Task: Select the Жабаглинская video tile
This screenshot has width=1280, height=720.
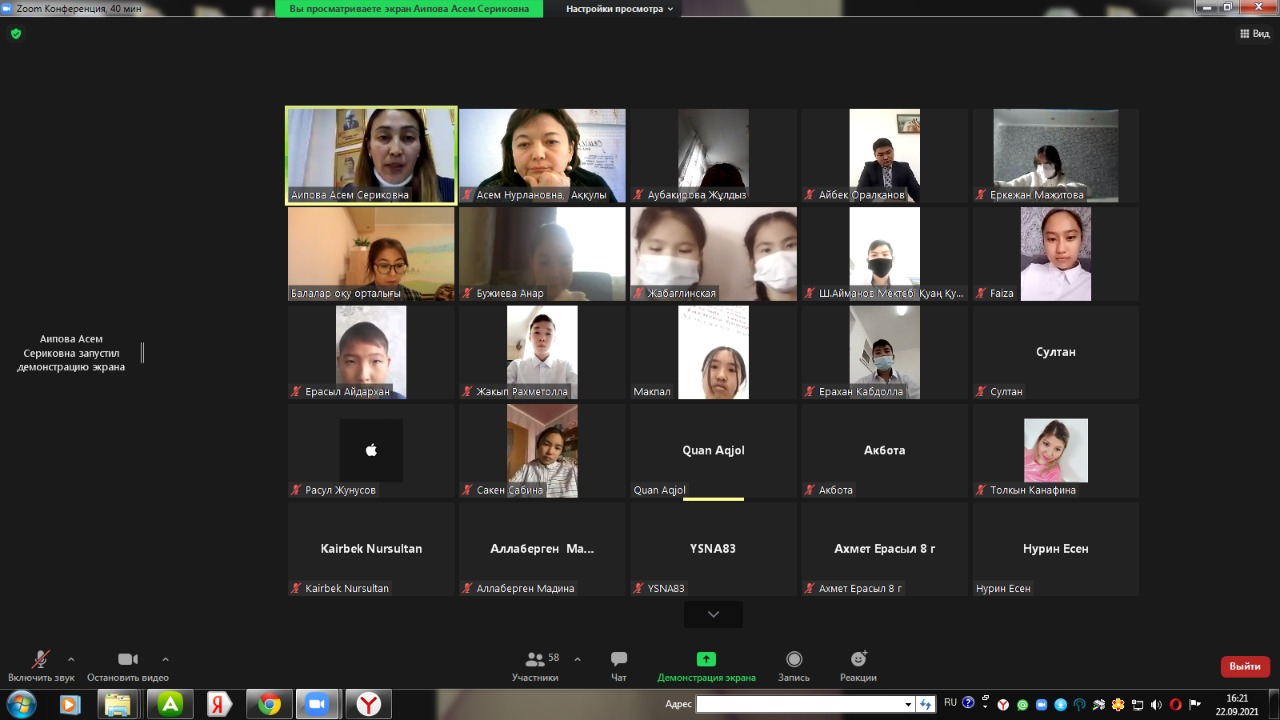Action: point(713,253)
